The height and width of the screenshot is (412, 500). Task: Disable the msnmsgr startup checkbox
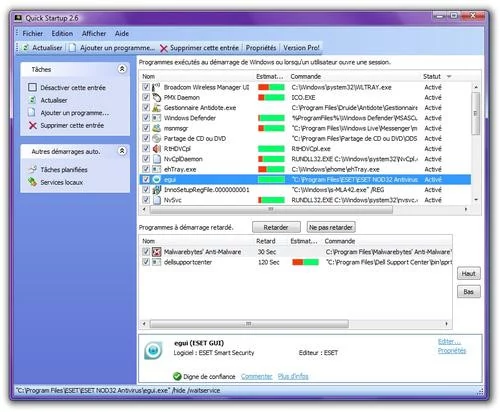tap(146, 128)
